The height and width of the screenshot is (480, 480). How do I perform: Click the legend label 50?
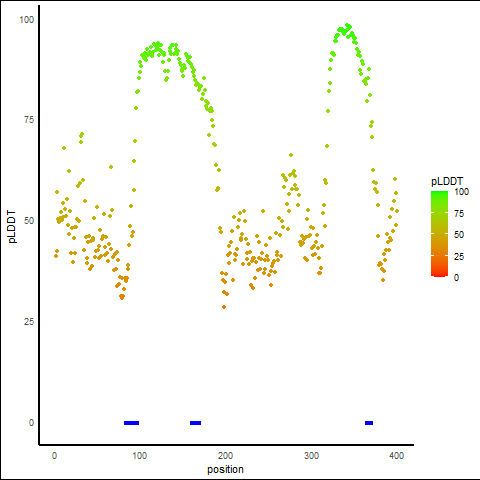tap(459, 235)
